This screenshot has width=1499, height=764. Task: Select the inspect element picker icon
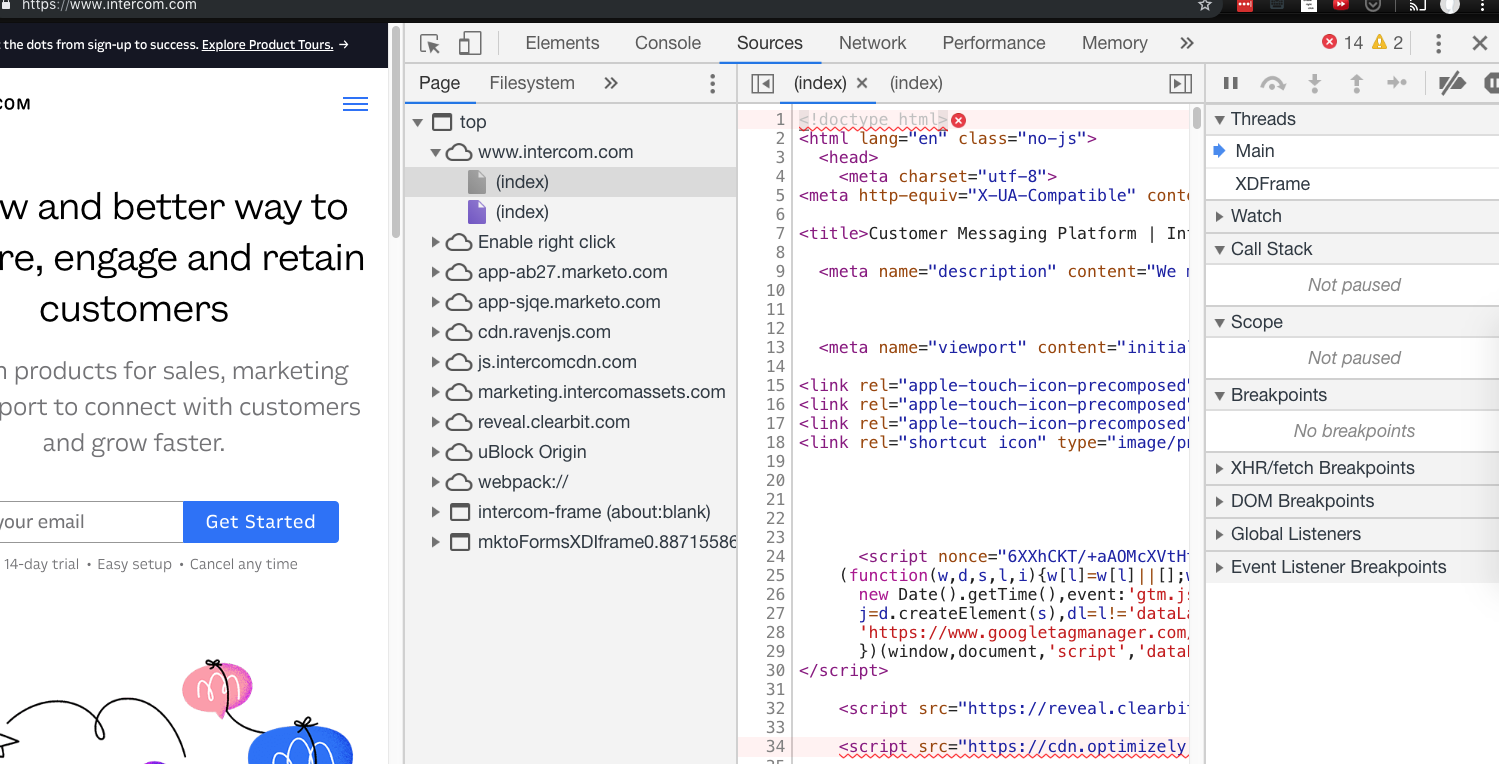430,43
